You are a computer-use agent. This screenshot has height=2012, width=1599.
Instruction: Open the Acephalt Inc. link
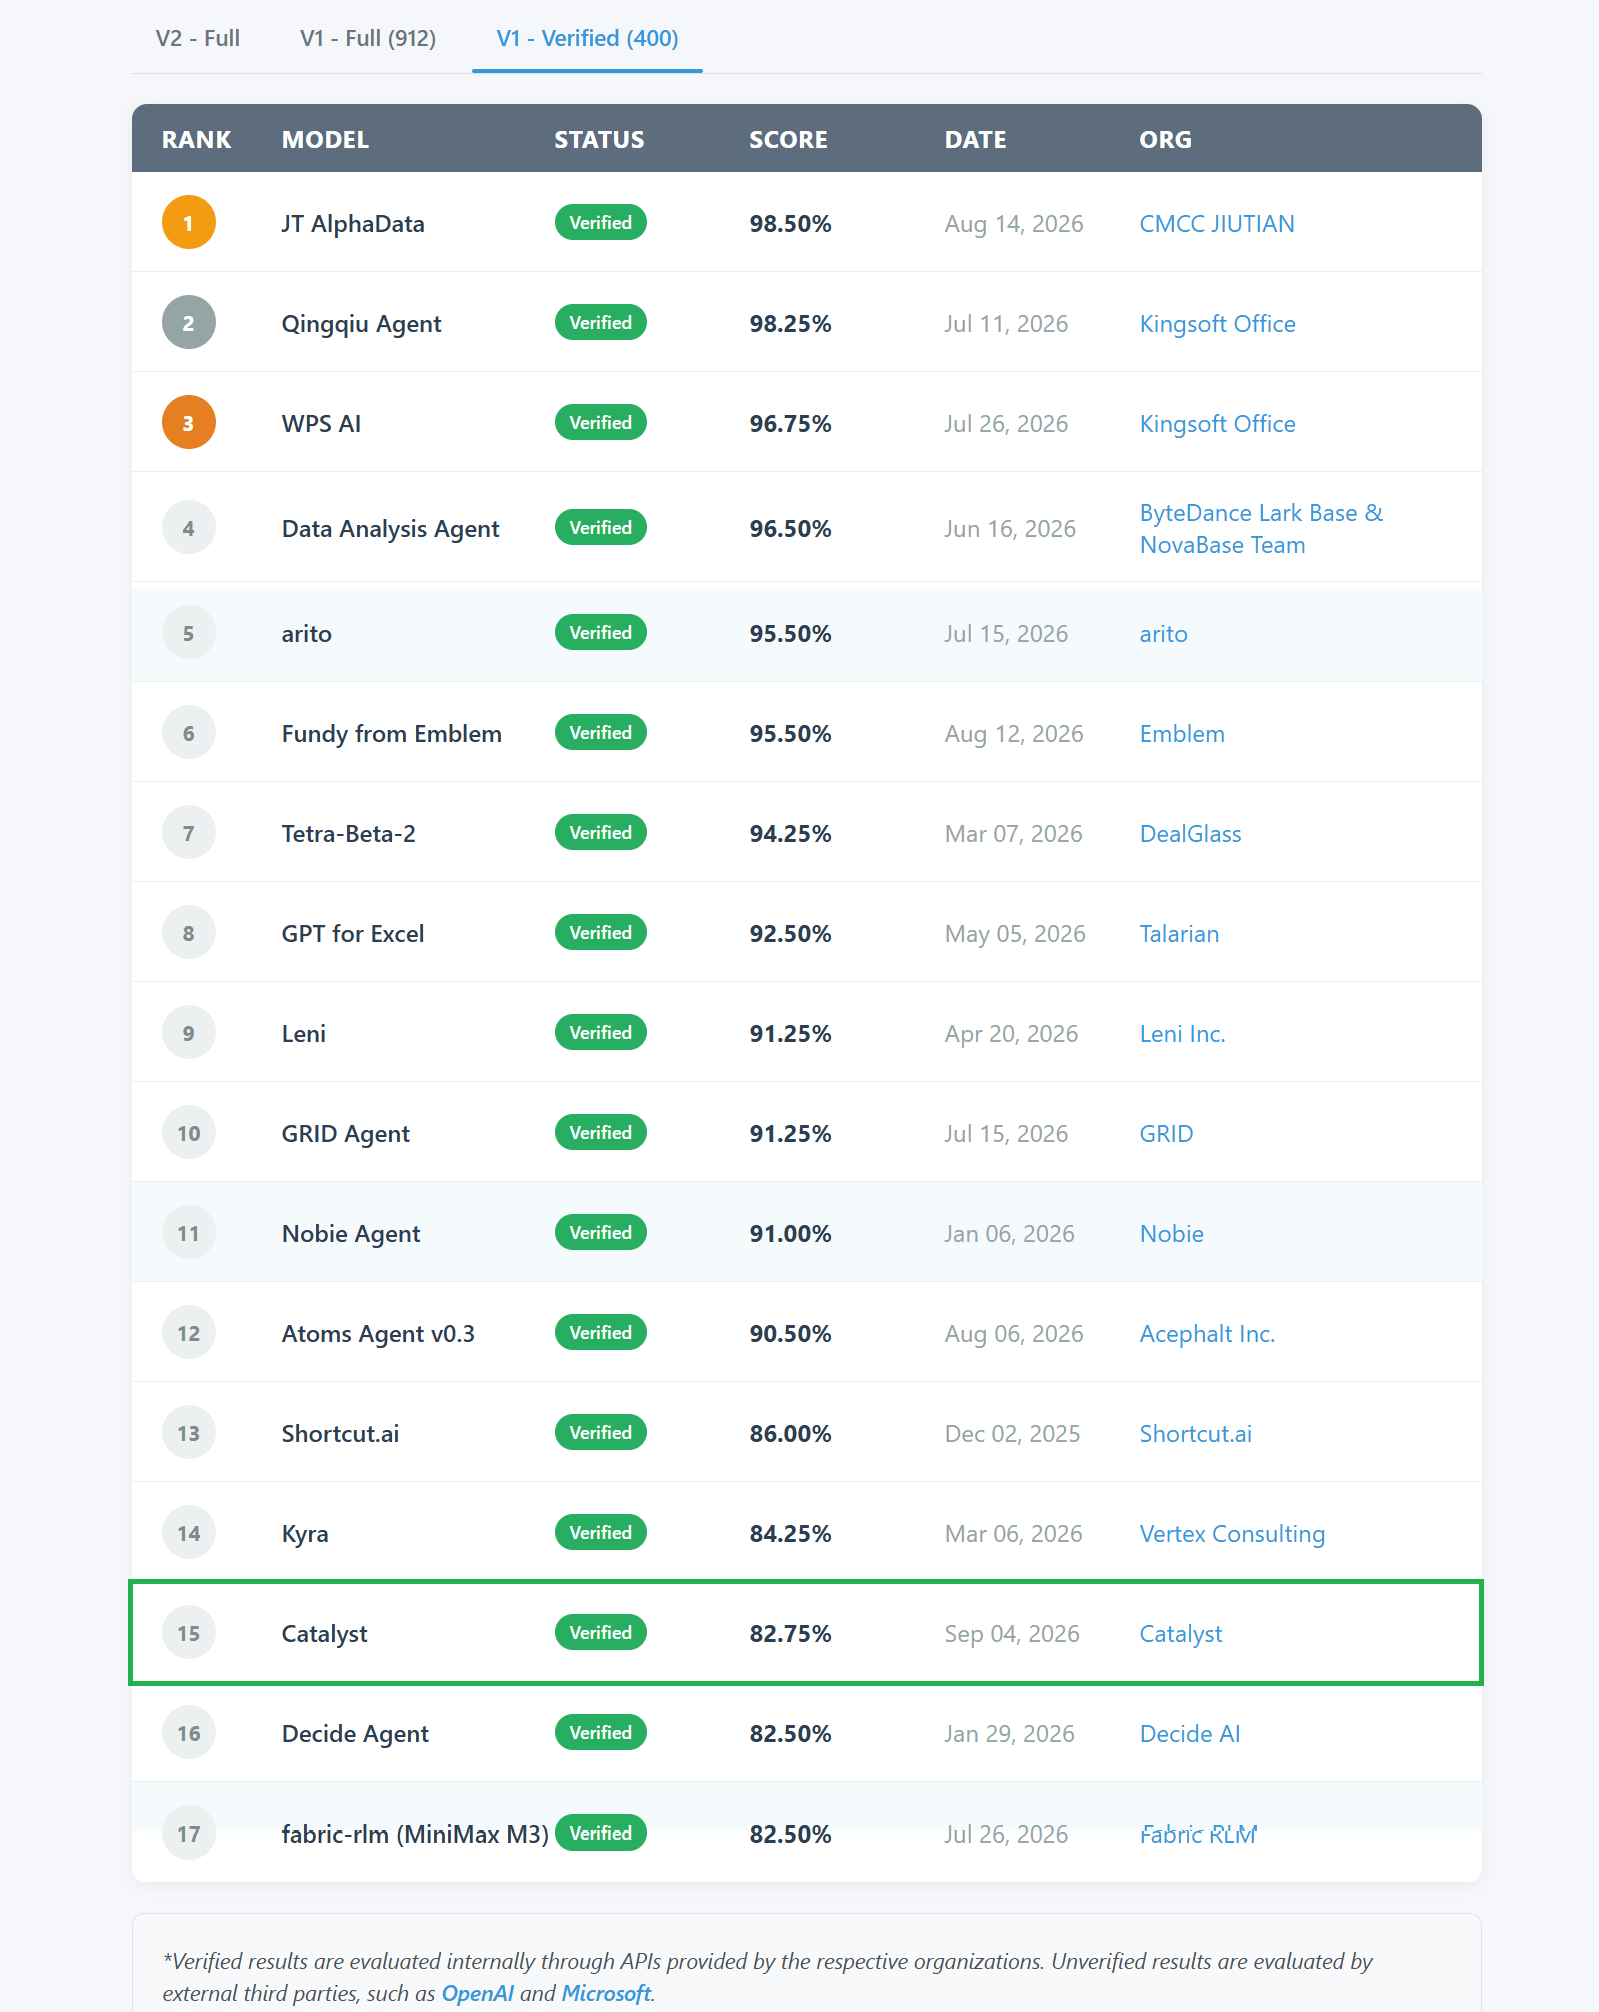(1208, 1334)
